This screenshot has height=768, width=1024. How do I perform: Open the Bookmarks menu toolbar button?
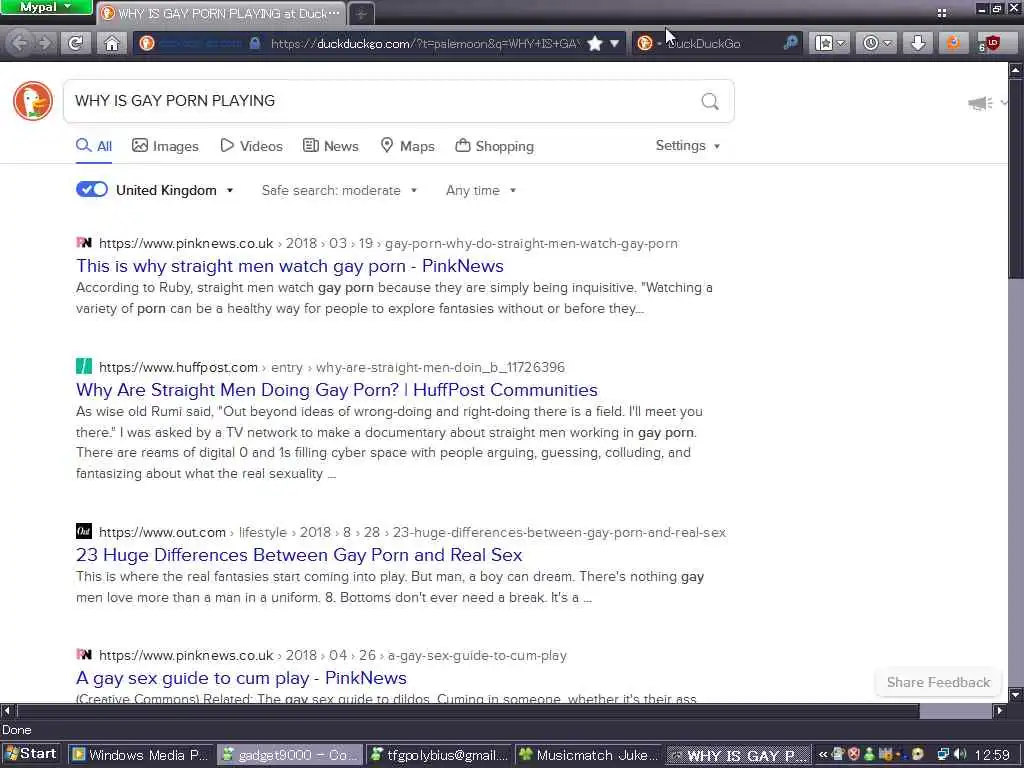pos(829,43)
